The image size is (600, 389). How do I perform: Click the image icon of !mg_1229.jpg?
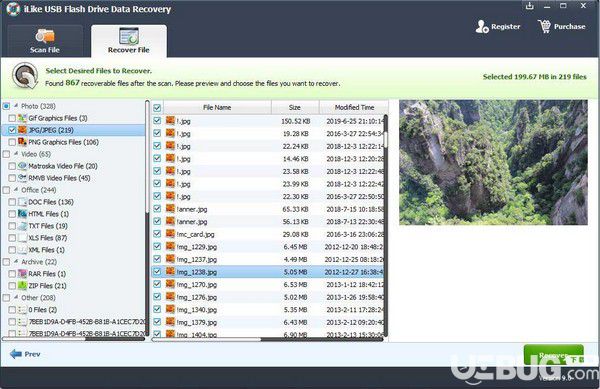(170, 246)
